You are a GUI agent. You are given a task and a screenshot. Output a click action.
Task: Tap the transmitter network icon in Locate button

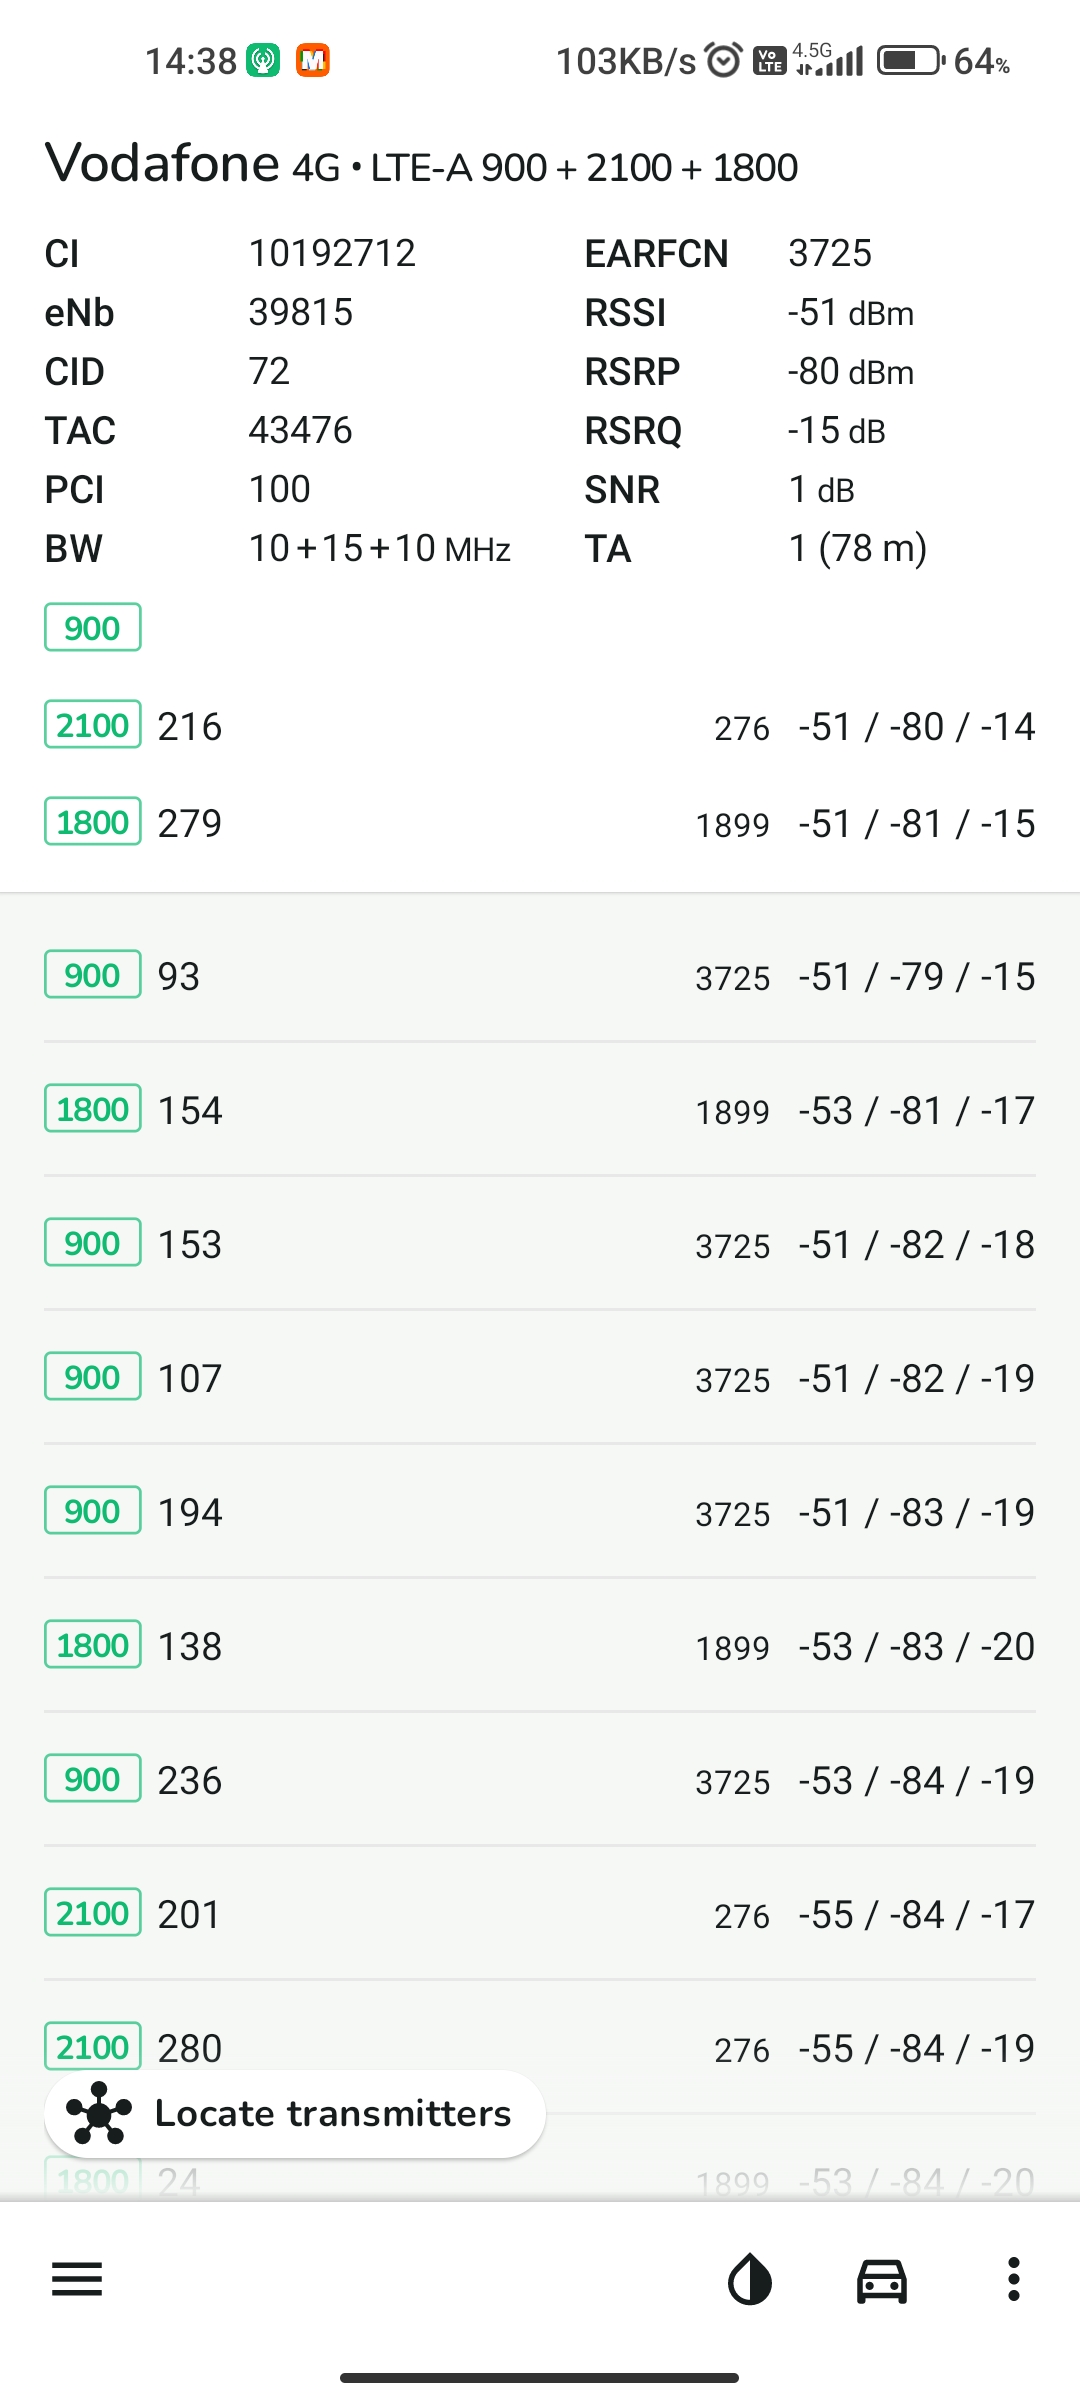99,2113
